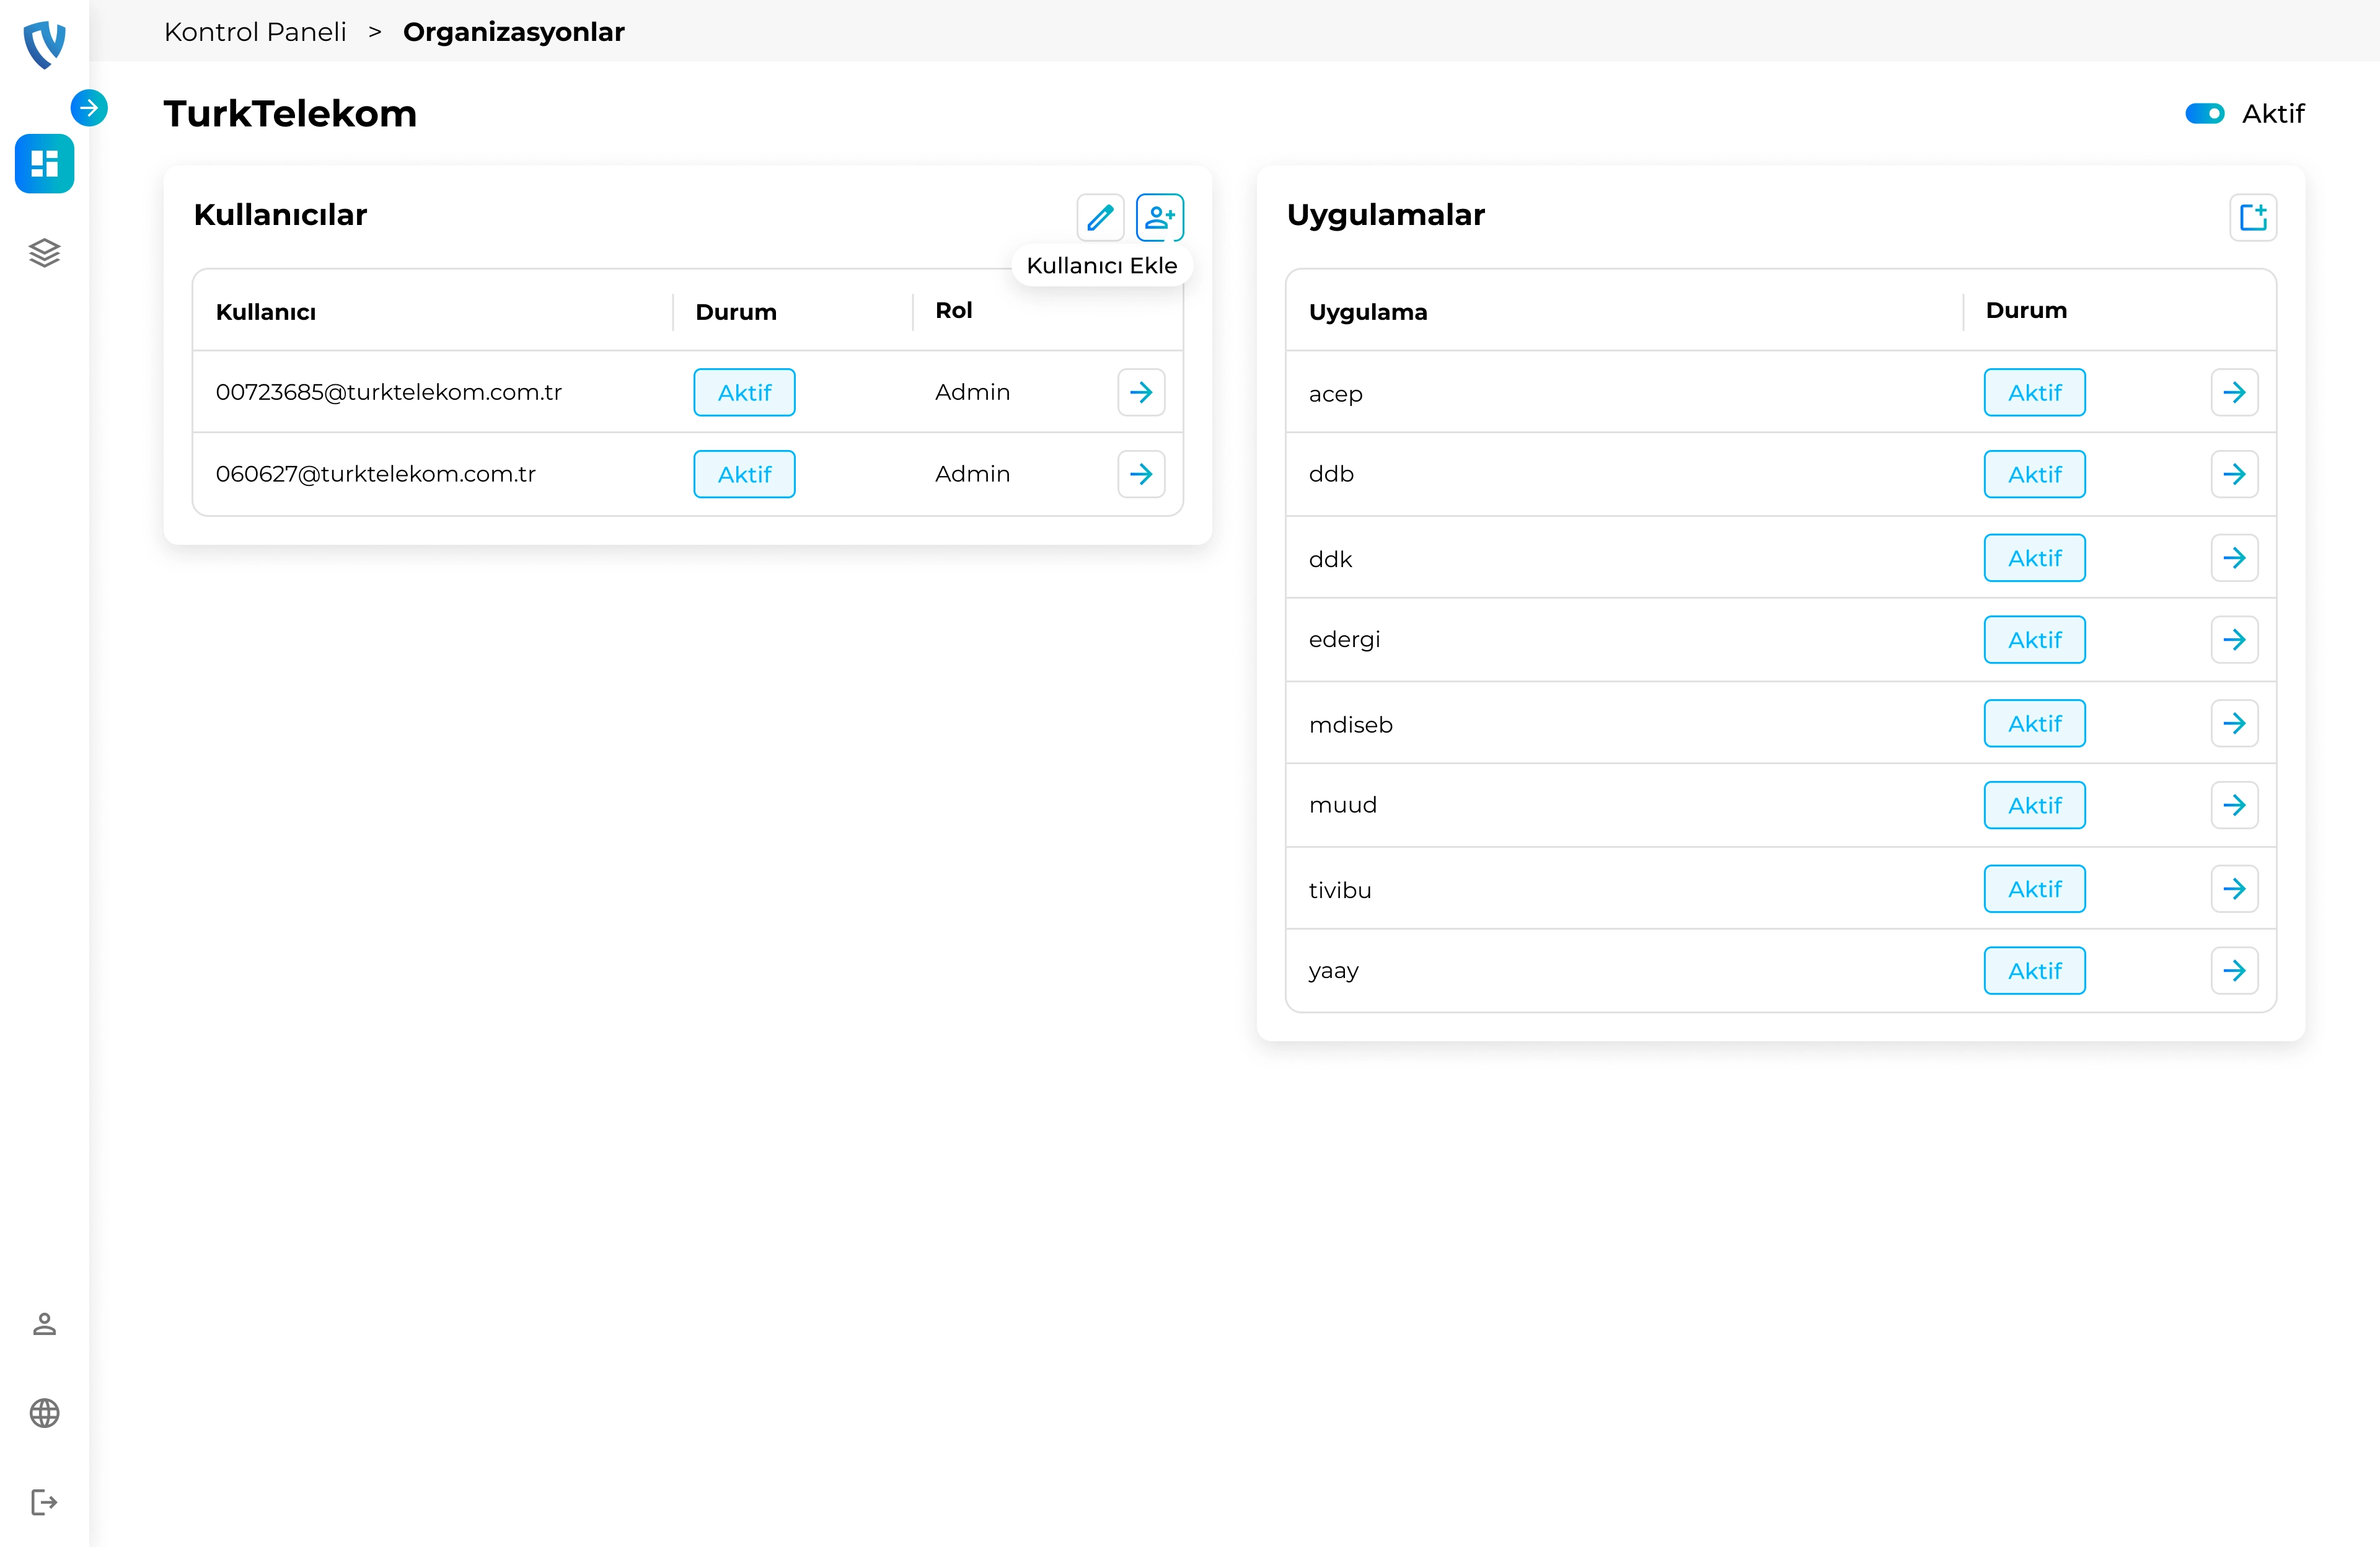The image size is (2380, 1547).
Task: Click the shield logo in sidebar
Action: tap(44, 44)
